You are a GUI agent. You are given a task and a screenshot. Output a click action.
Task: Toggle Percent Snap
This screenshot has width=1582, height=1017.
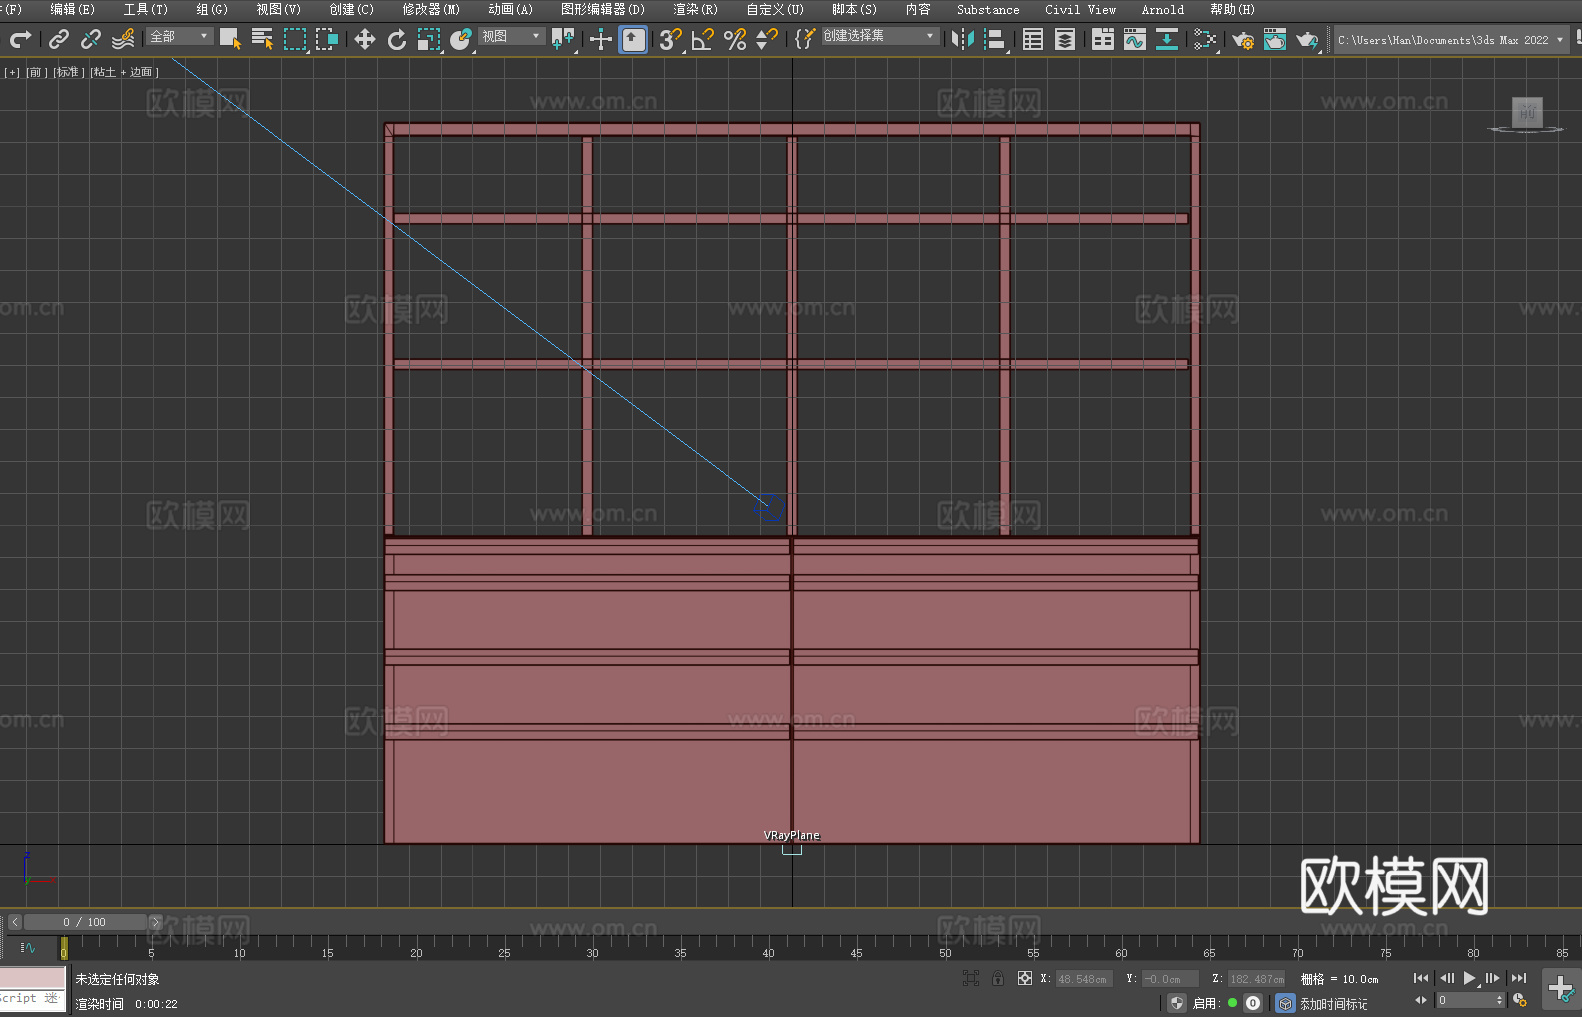click(735, 39)
